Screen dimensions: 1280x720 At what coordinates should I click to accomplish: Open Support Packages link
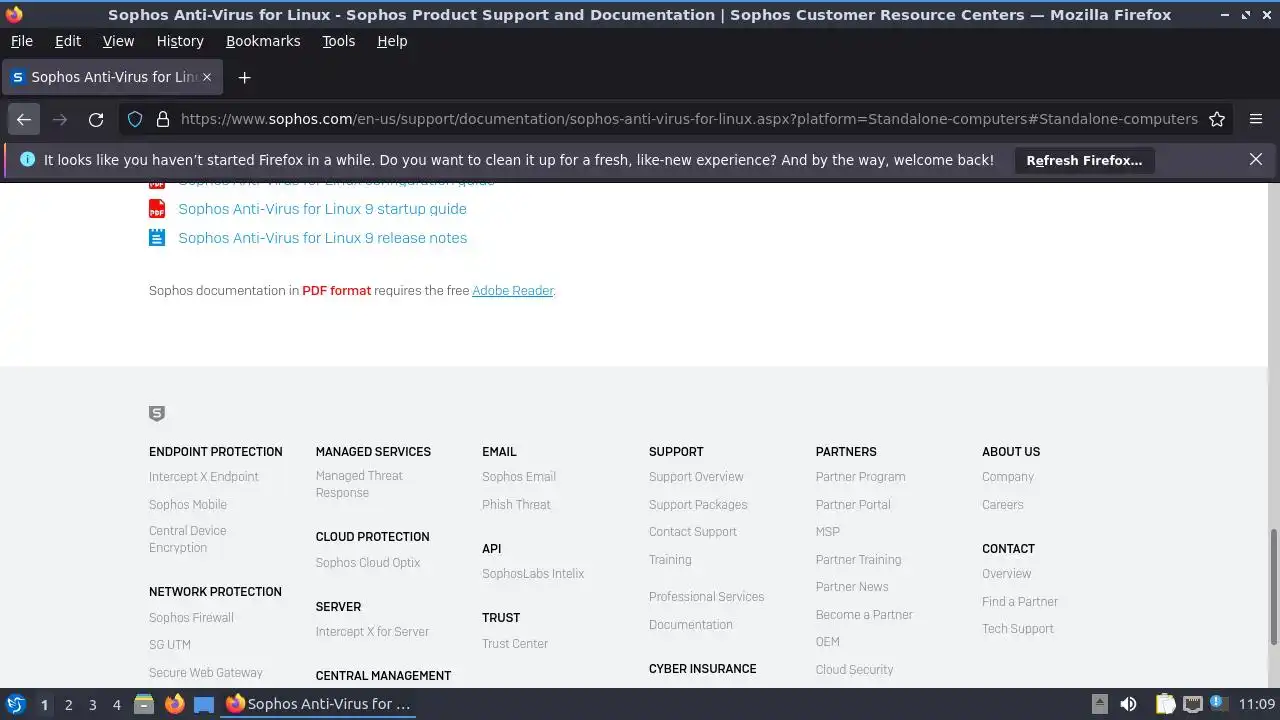(698, 505)
